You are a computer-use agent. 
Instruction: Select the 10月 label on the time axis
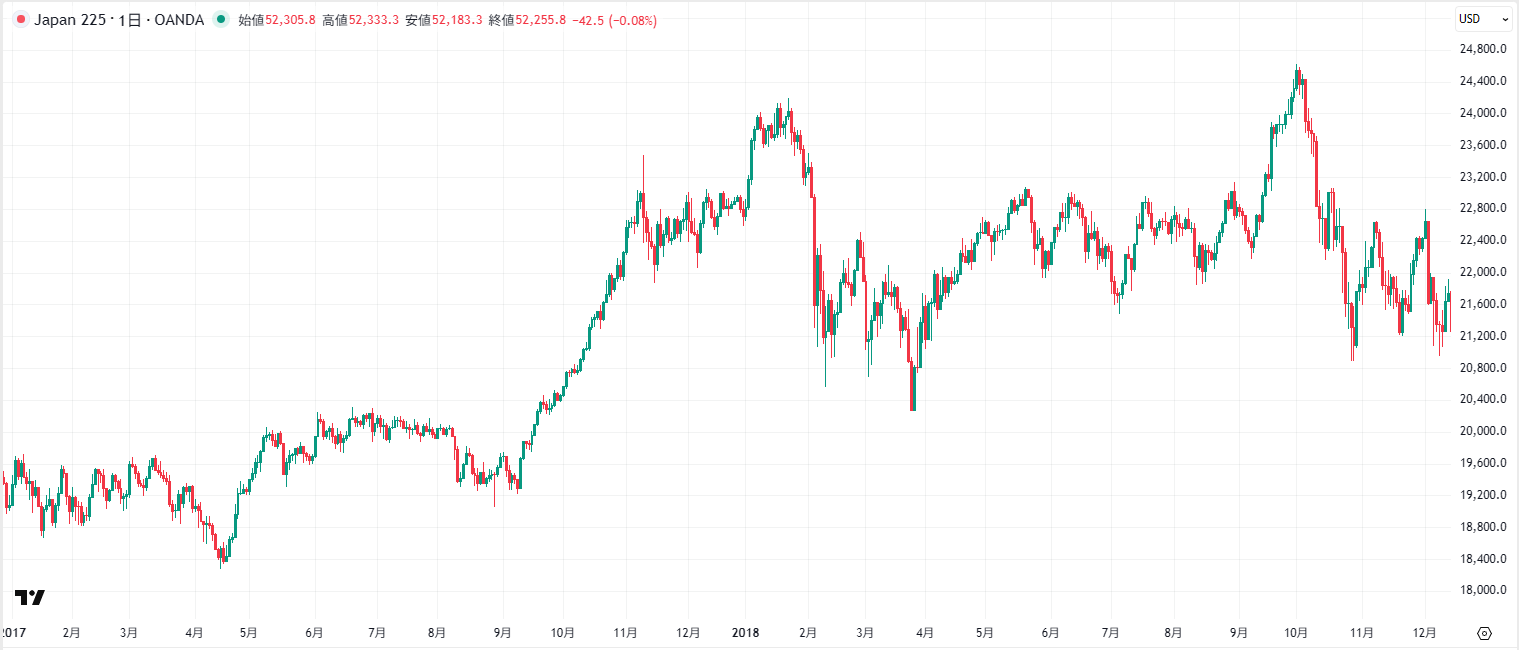1298,632
